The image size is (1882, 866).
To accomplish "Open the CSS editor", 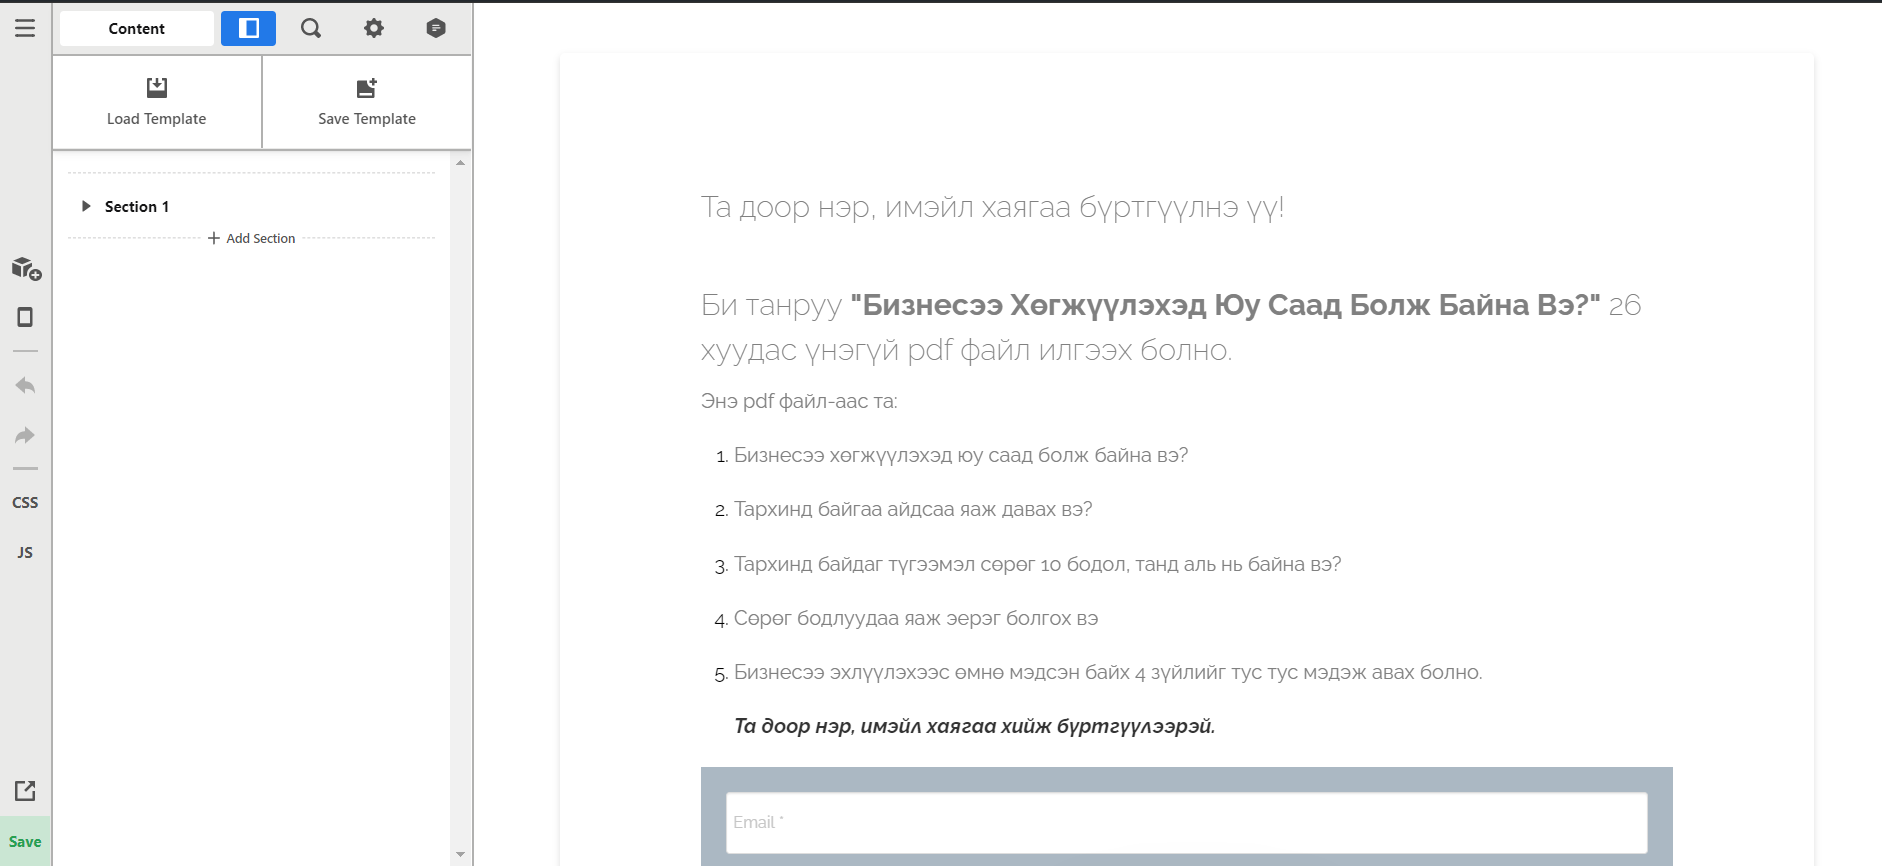I will pyautogui.click(x=25, y=502).
